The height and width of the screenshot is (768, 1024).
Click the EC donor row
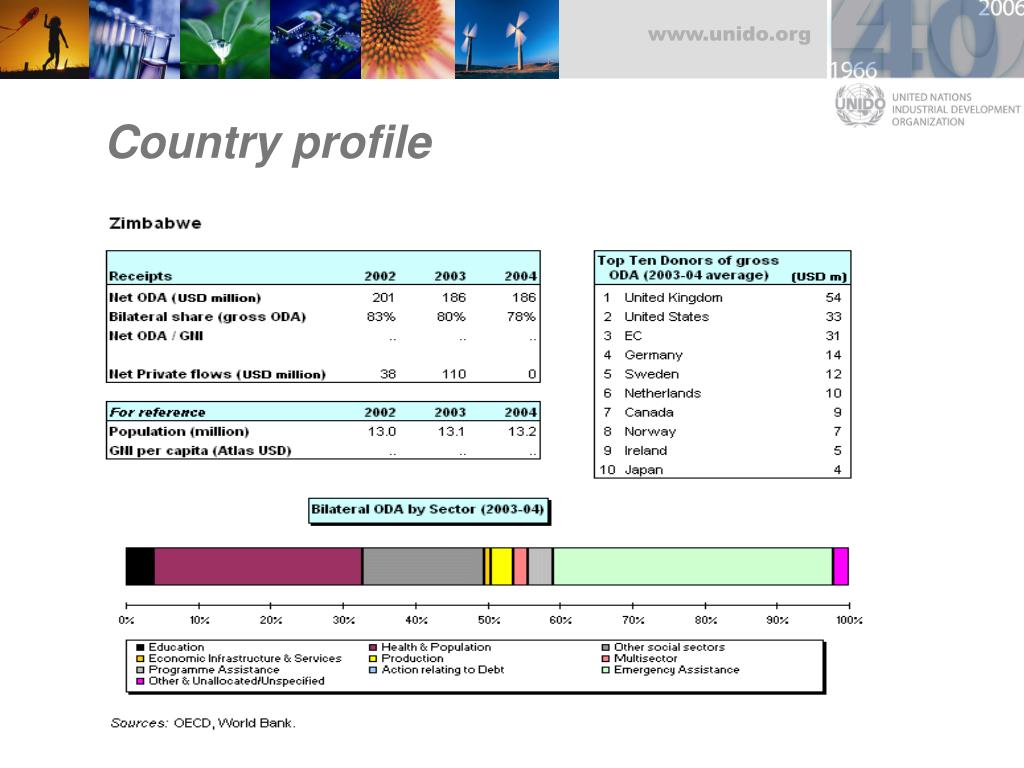click(722, 336)
